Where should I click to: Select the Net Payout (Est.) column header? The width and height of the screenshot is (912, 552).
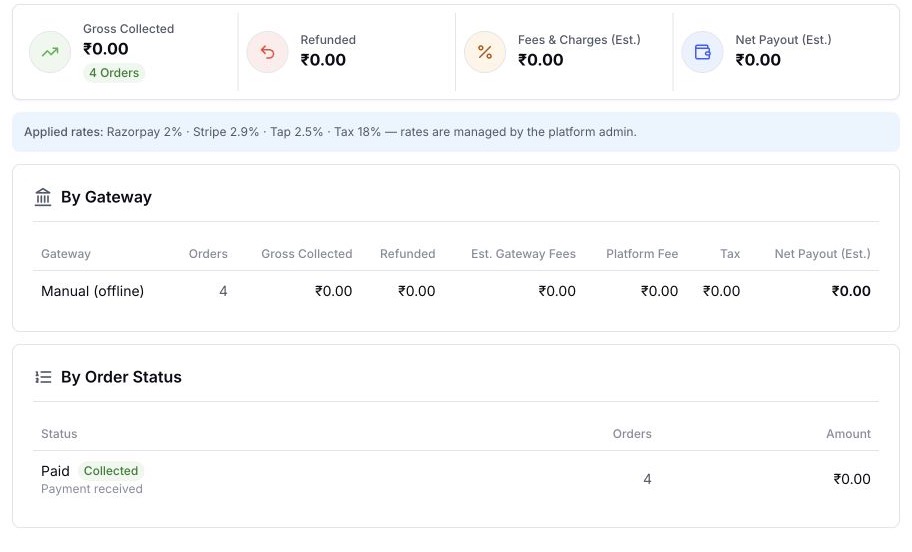coord(822,254)
